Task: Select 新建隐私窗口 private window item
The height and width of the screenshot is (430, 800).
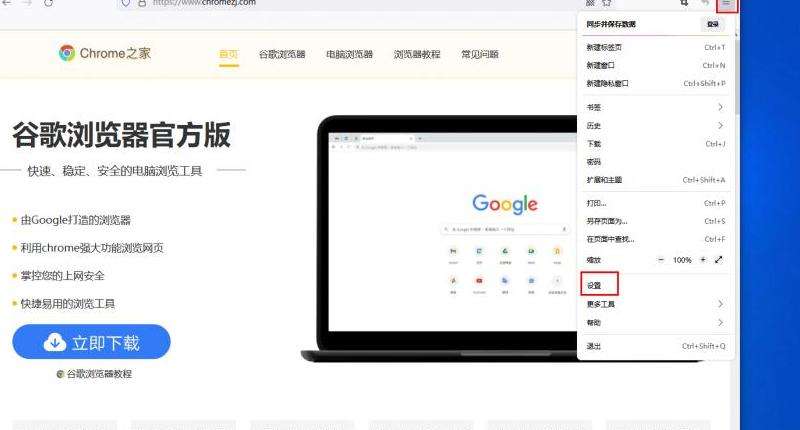Action: coord(655,83)
